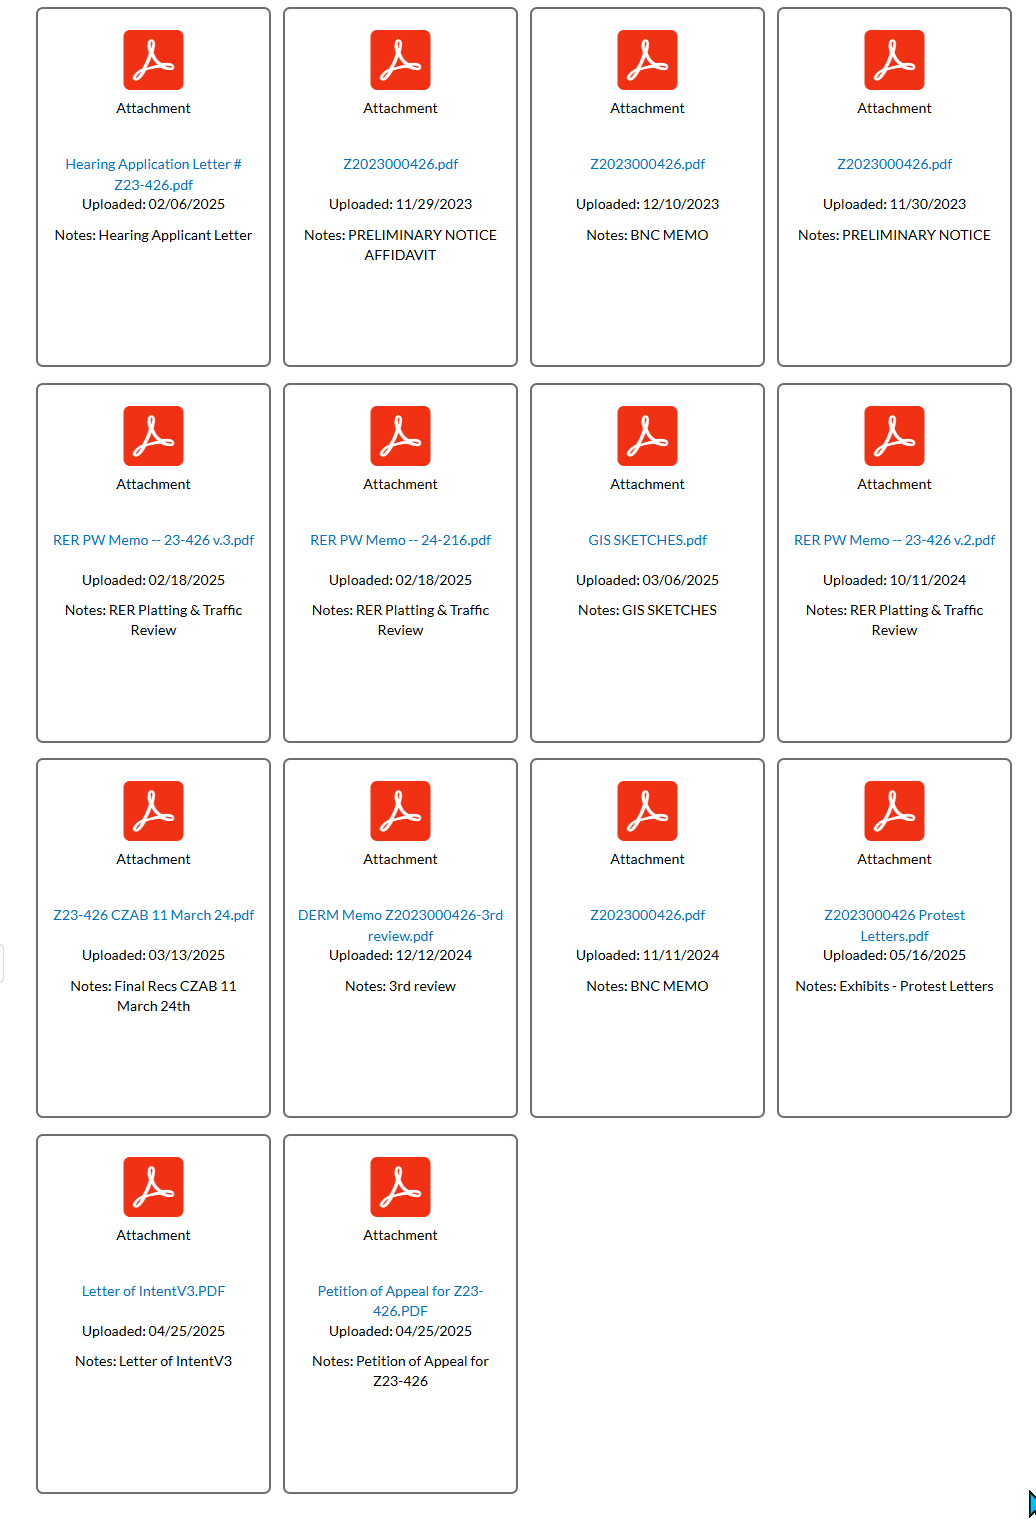Viewport: 1036px width, 1519px height.
Task: Open DERM Memo Z2023000426-3rd review.pdf link
Action: [400, 925]
